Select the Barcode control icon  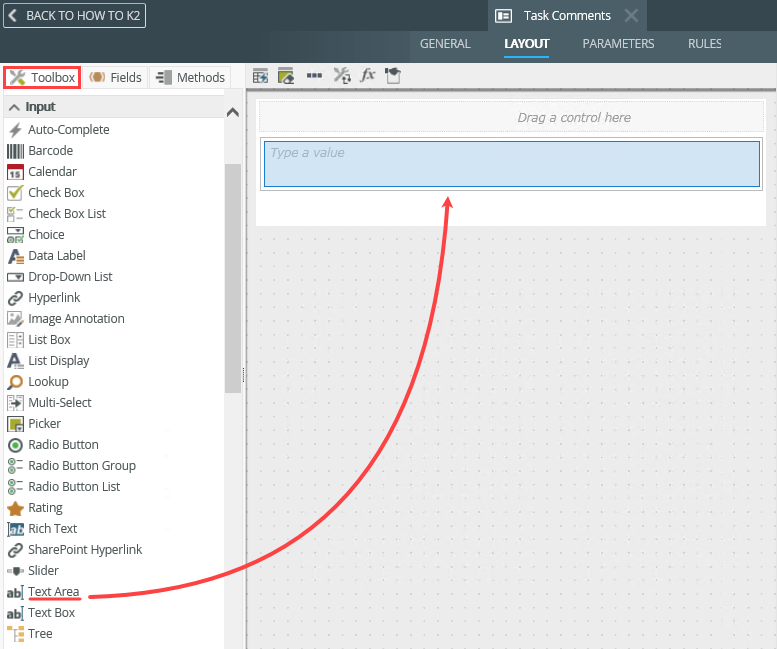[x=15, y=151]
